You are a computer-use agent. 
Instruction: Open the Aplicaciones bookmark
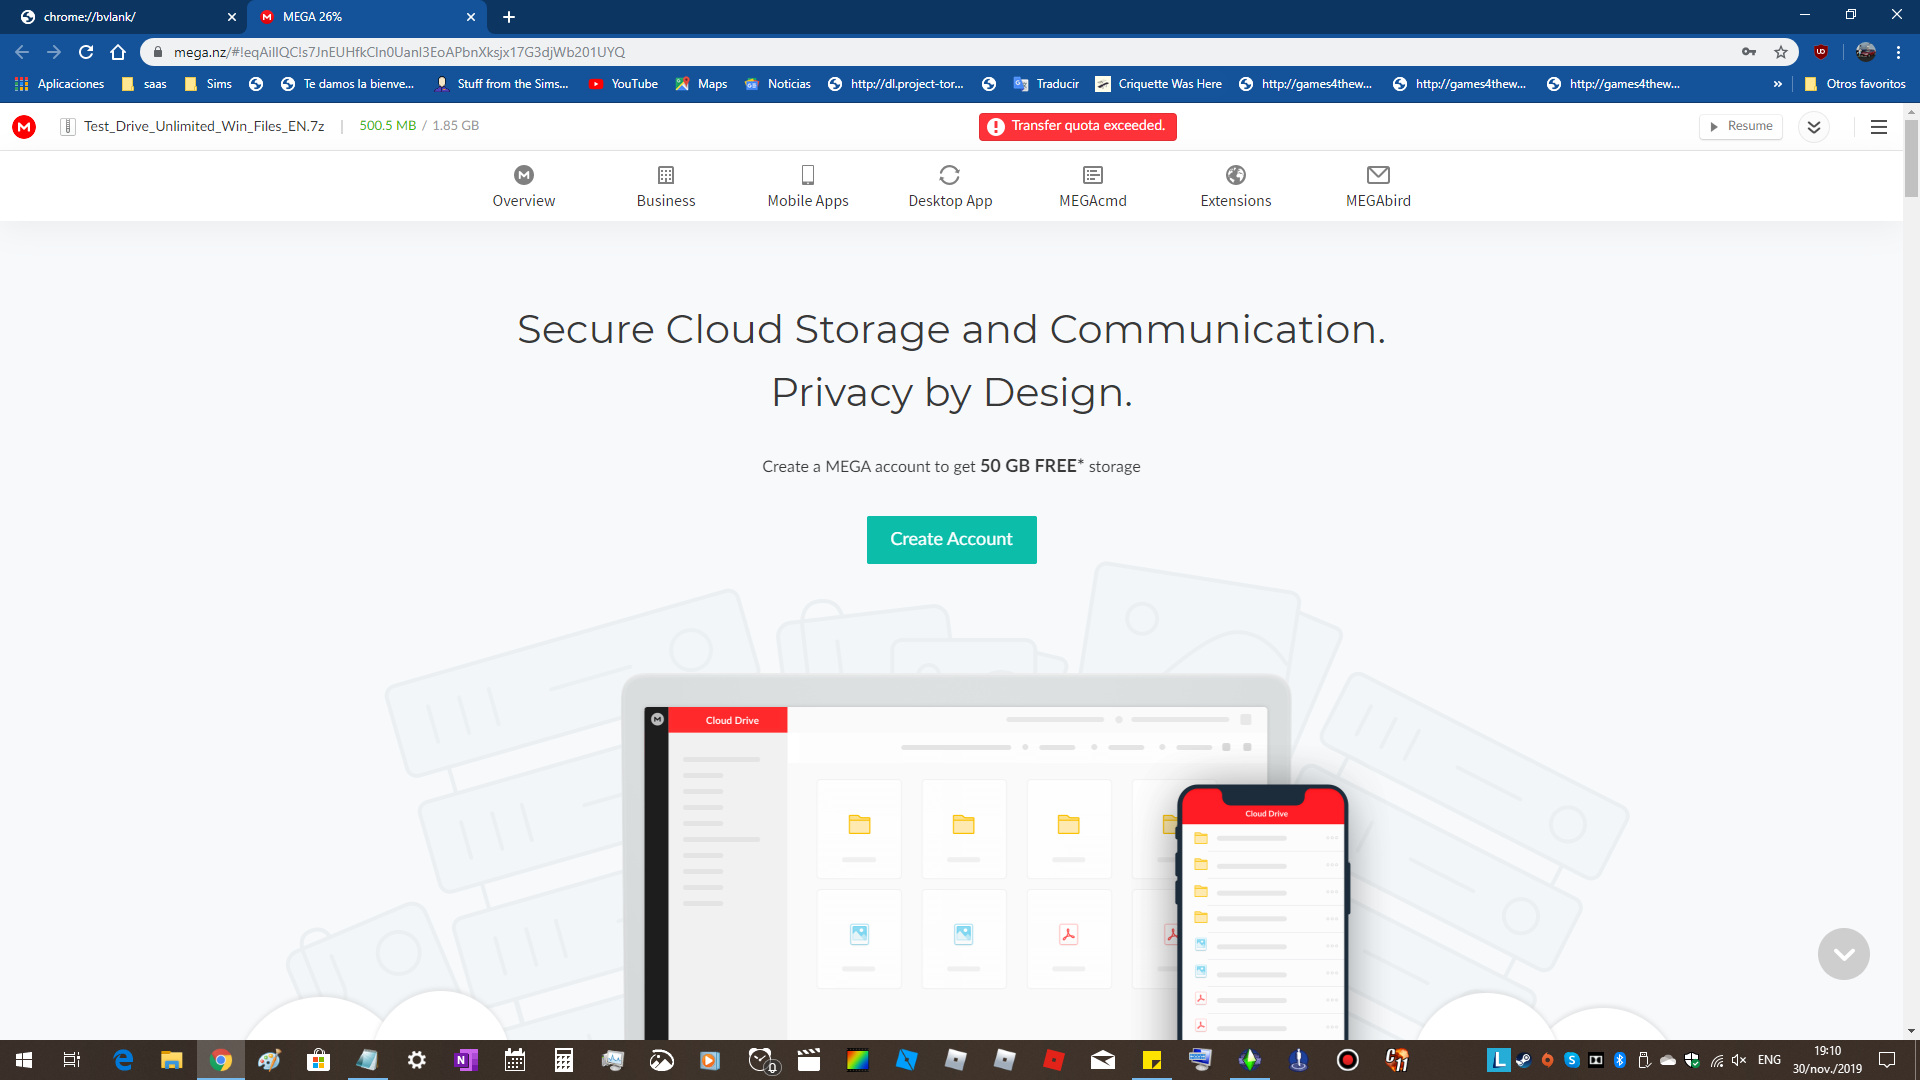click(60, 84)
